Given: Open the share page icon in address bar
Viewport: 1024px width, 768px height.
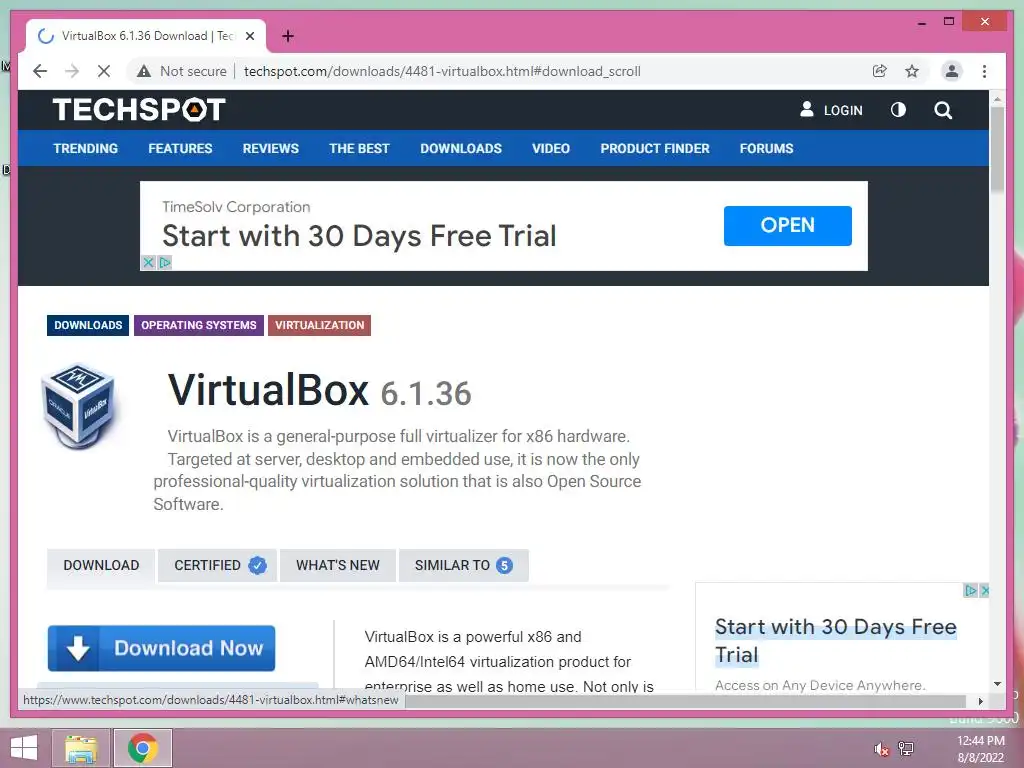Looking at the screenshot, I should (x=880, y=71).
